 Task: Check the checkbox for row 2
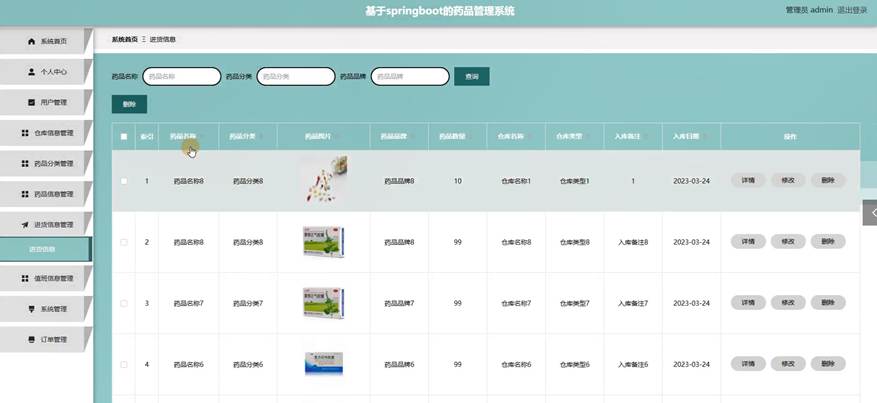(x=124, y=242)
